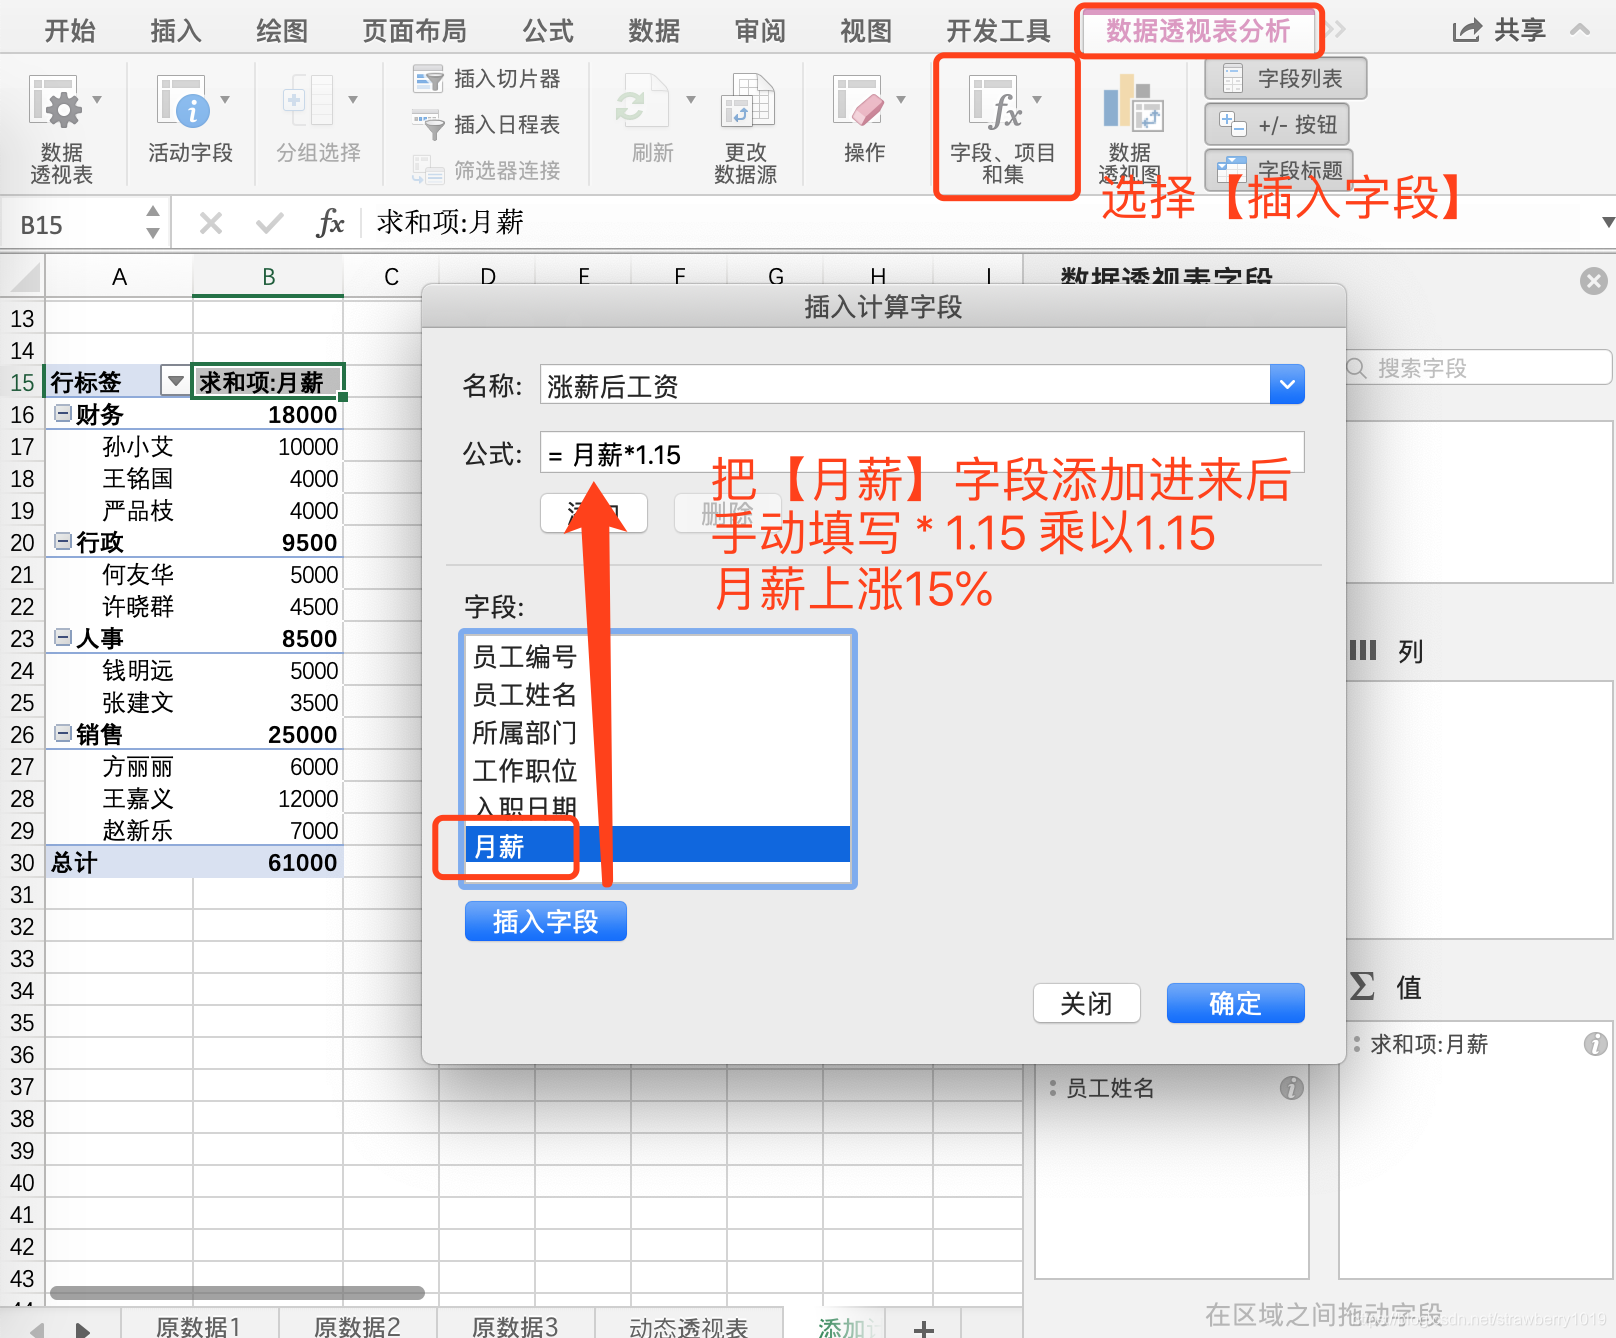Open the 开始 ribbon tab
The width and height of the screenshot is (1616, 1338).
70,31
